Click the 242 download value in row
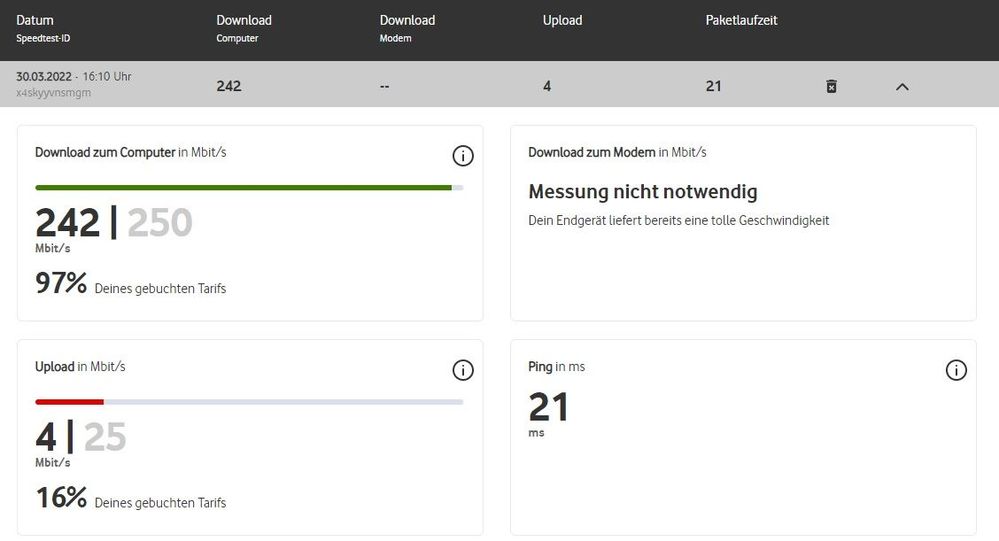The height and width of the screenshot is (541, 999). (x=229, y=86)
